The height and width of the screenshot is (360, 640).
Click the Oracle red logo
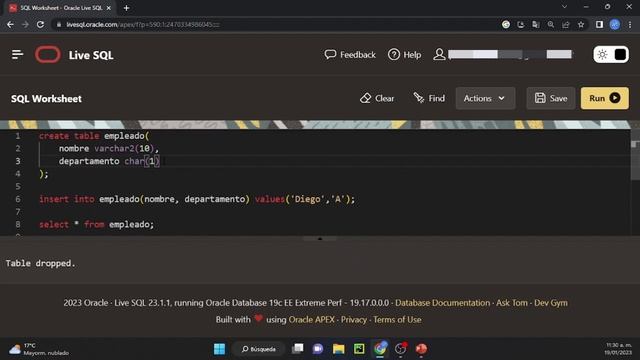48,55
